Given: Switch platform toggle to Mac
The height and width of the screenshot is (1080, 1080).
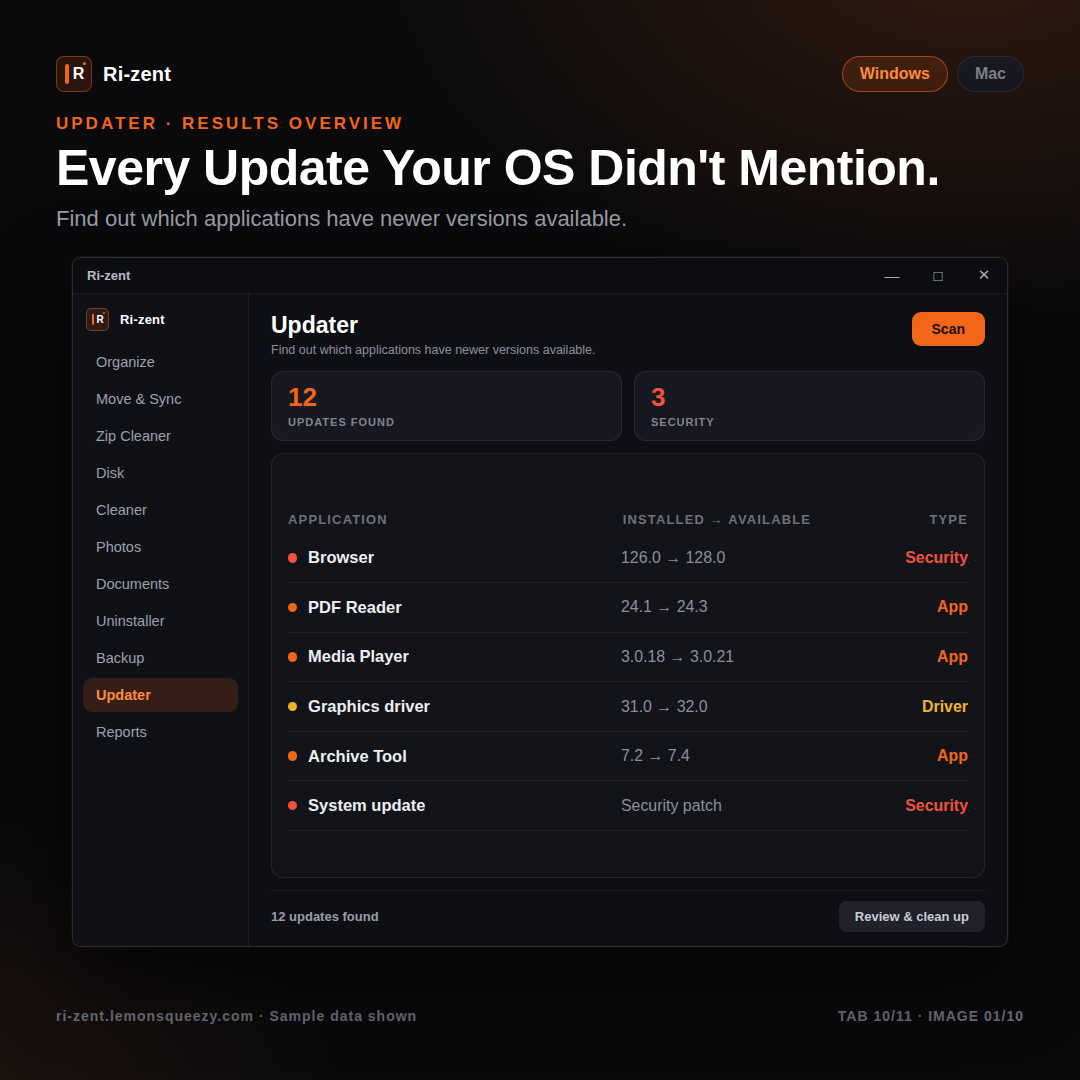Looking at the screenshot, I should coord(990,74).
